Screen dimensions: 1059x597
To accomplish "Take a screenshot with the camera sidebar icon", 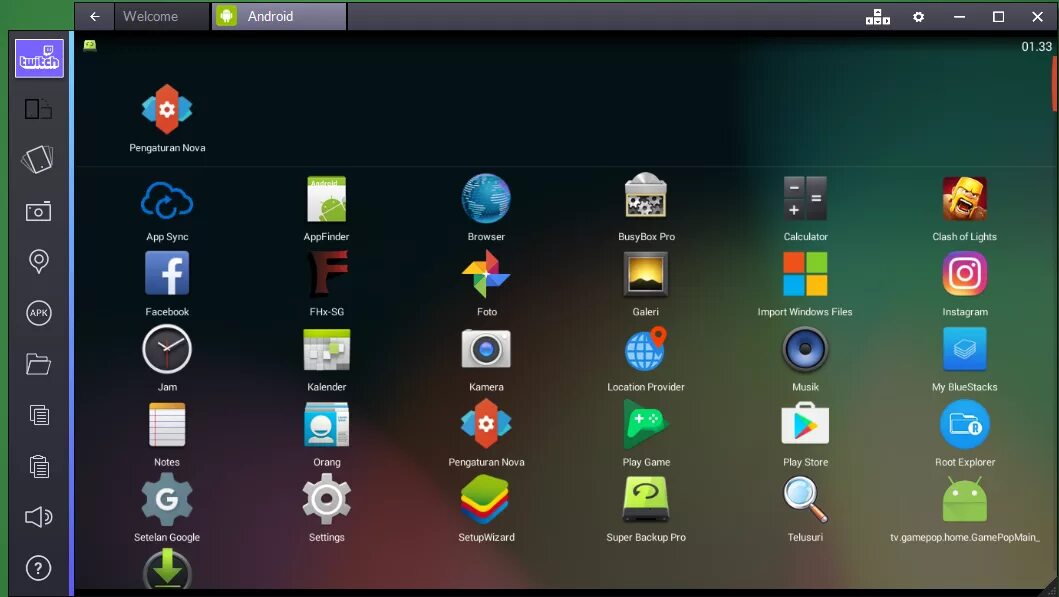I will [38, 211].
